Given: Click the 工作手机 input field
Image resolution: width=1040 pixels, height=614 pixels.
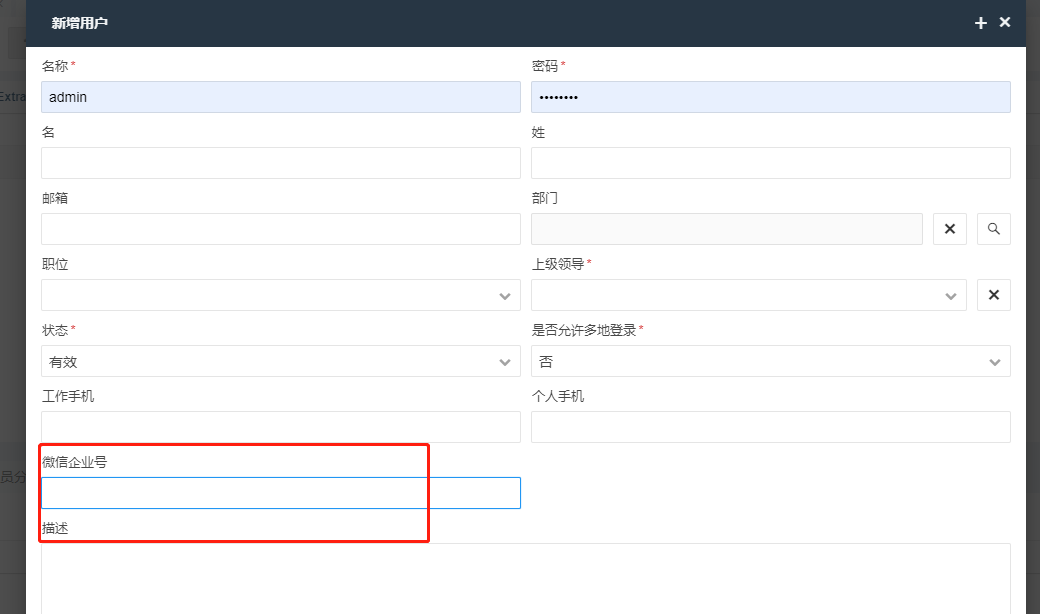Looking at the screenshot, I should [x=281, y=427].
